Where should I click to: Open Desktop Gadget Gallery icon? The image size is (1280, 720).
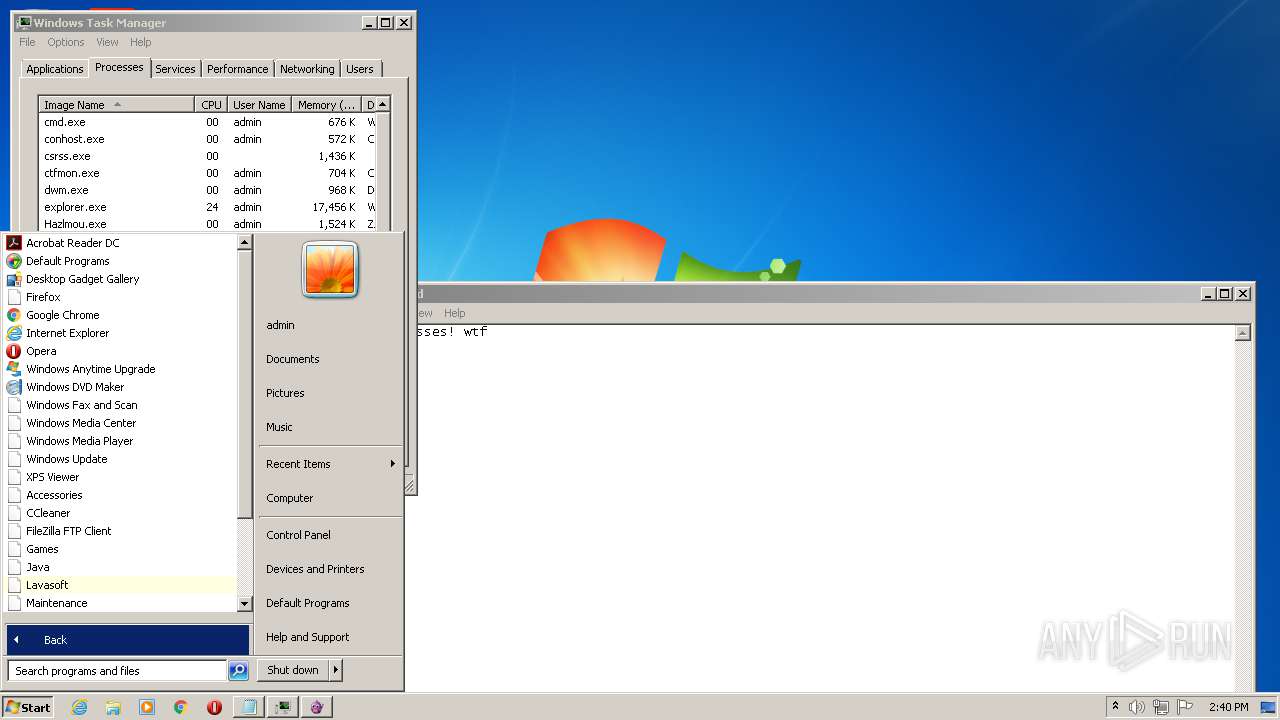(14, 279)
